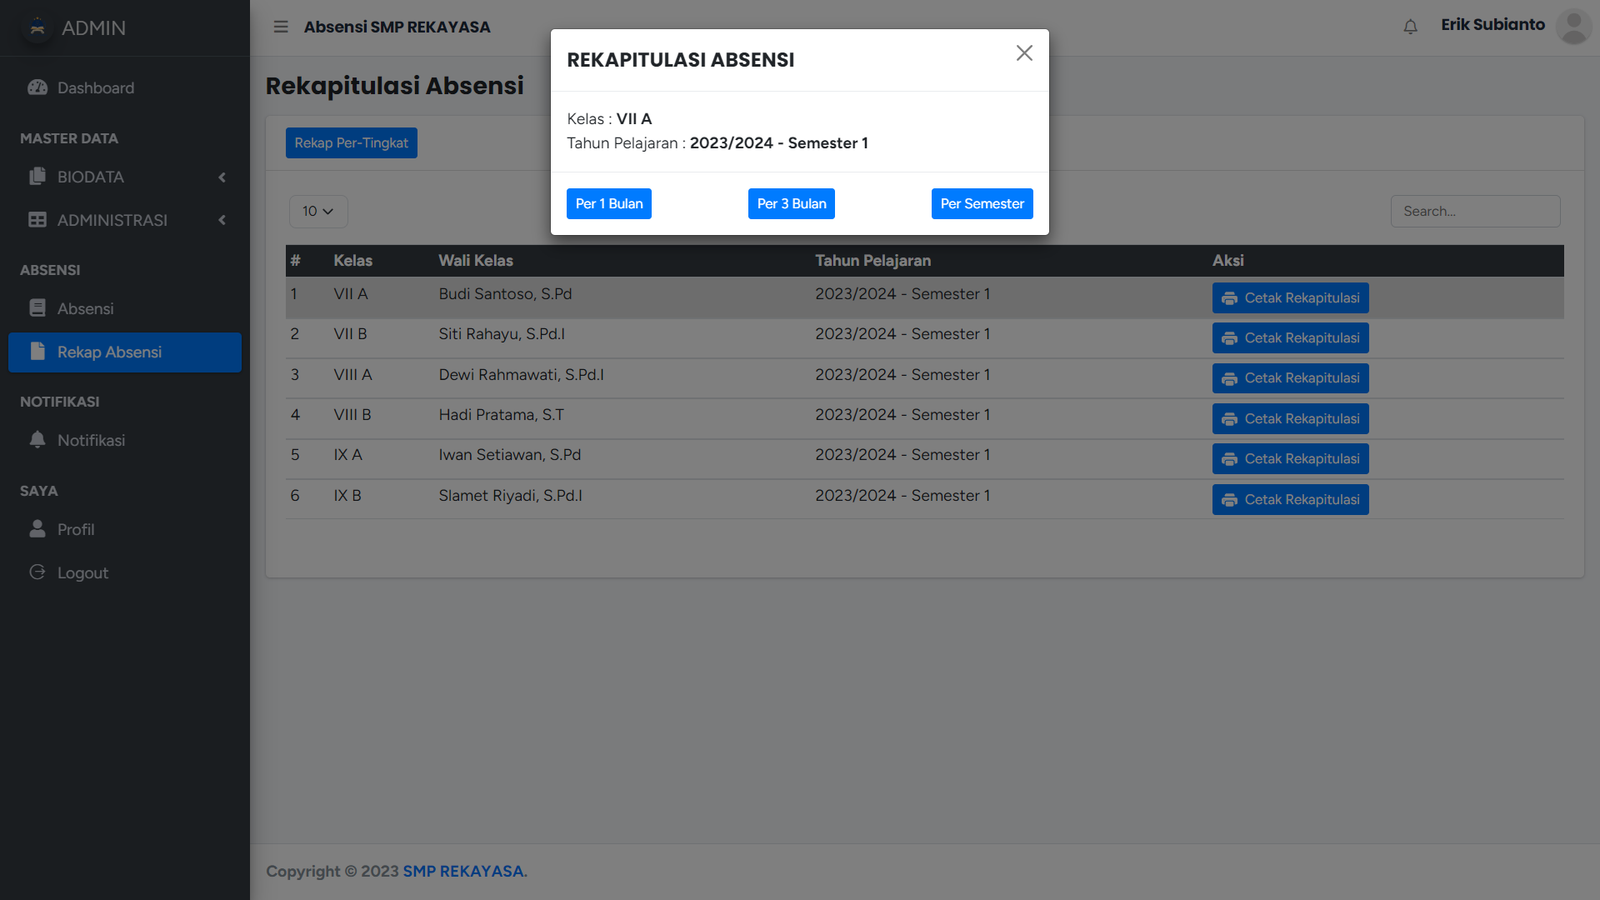Viewport: 1600px width, 900px height.
Task: Focus the Search input field
Action: [1475, 211]
